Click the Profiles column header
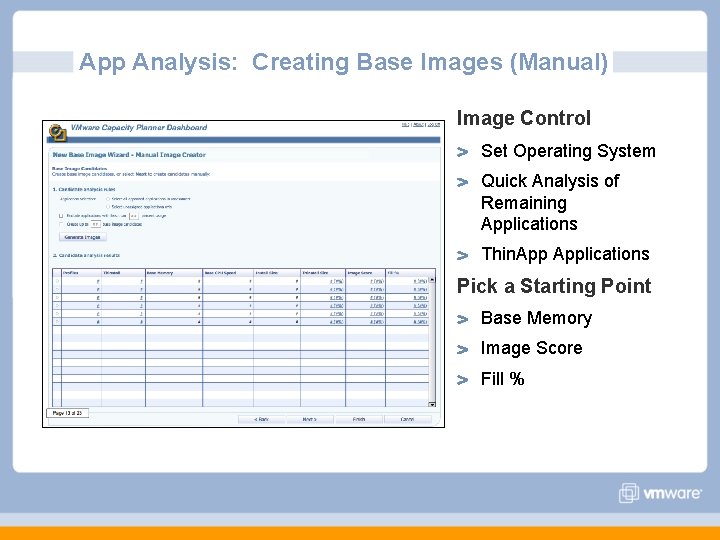Image resolution: width=720 pixels, height=540 pixels. [81, 273]
